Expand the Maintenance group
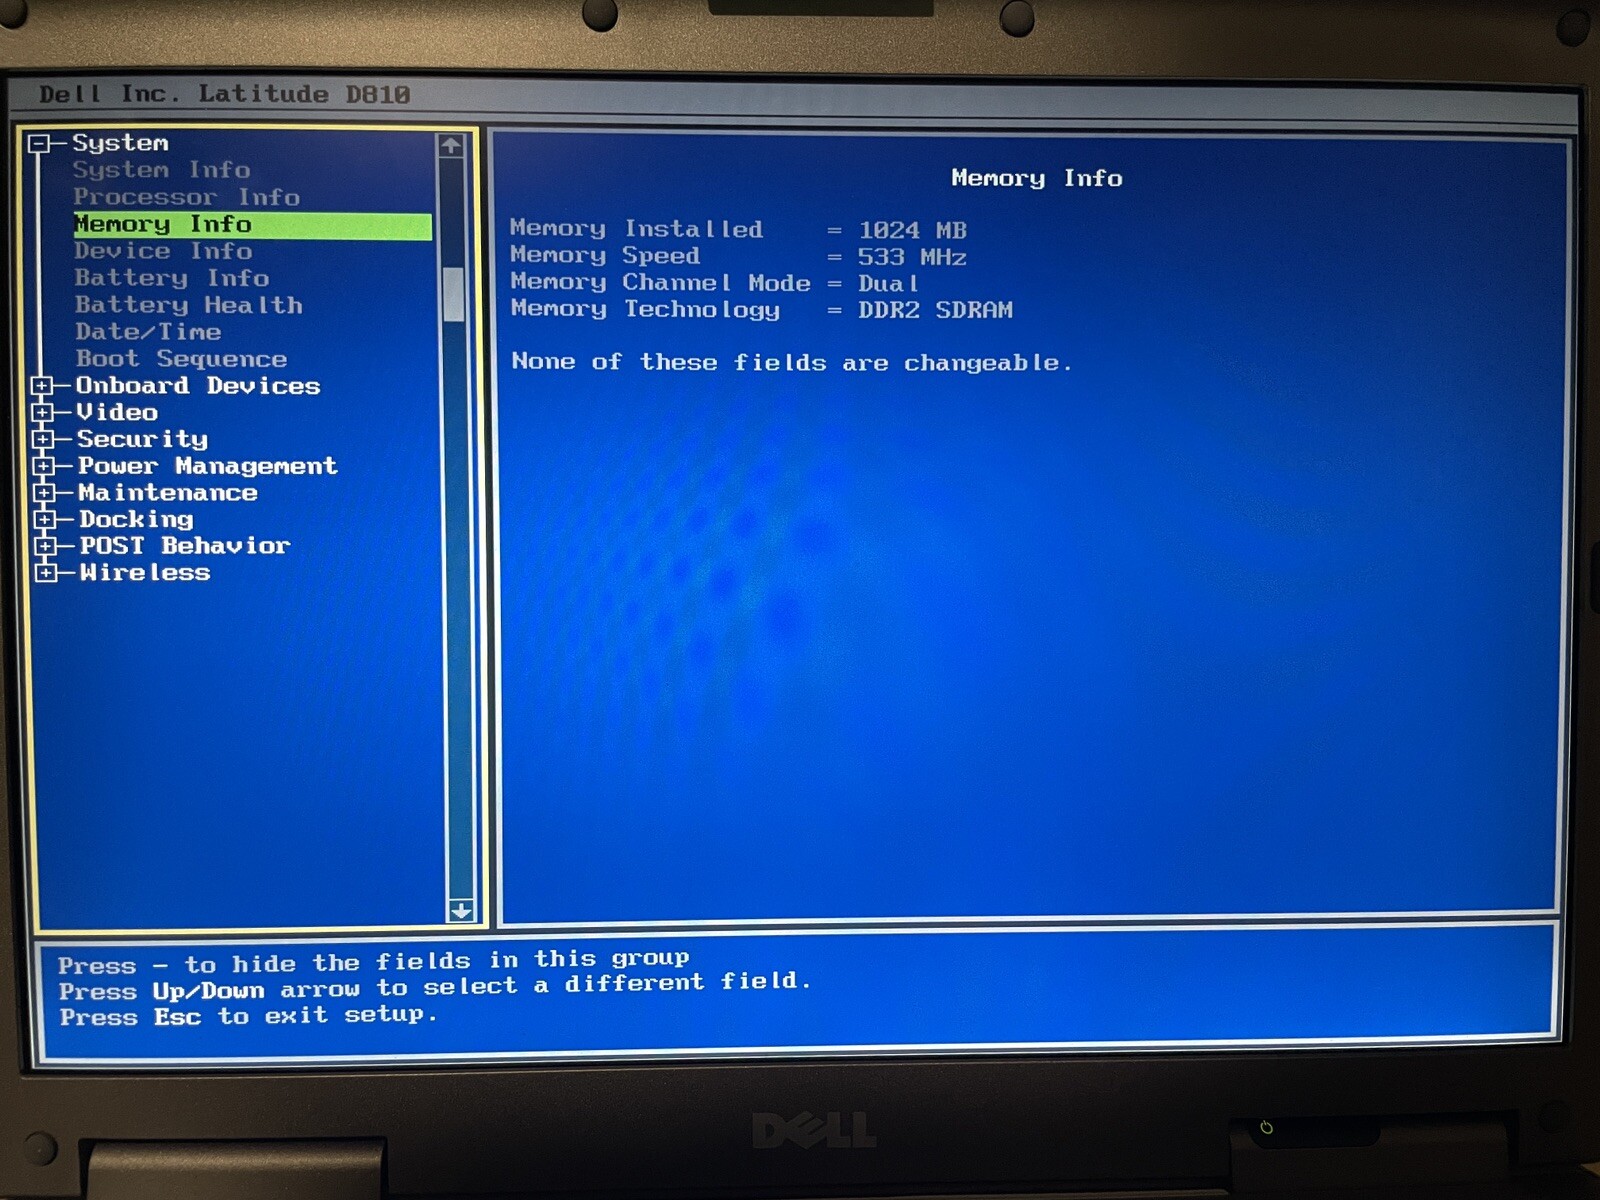1600x1200 pixels. tap(44, 493)
